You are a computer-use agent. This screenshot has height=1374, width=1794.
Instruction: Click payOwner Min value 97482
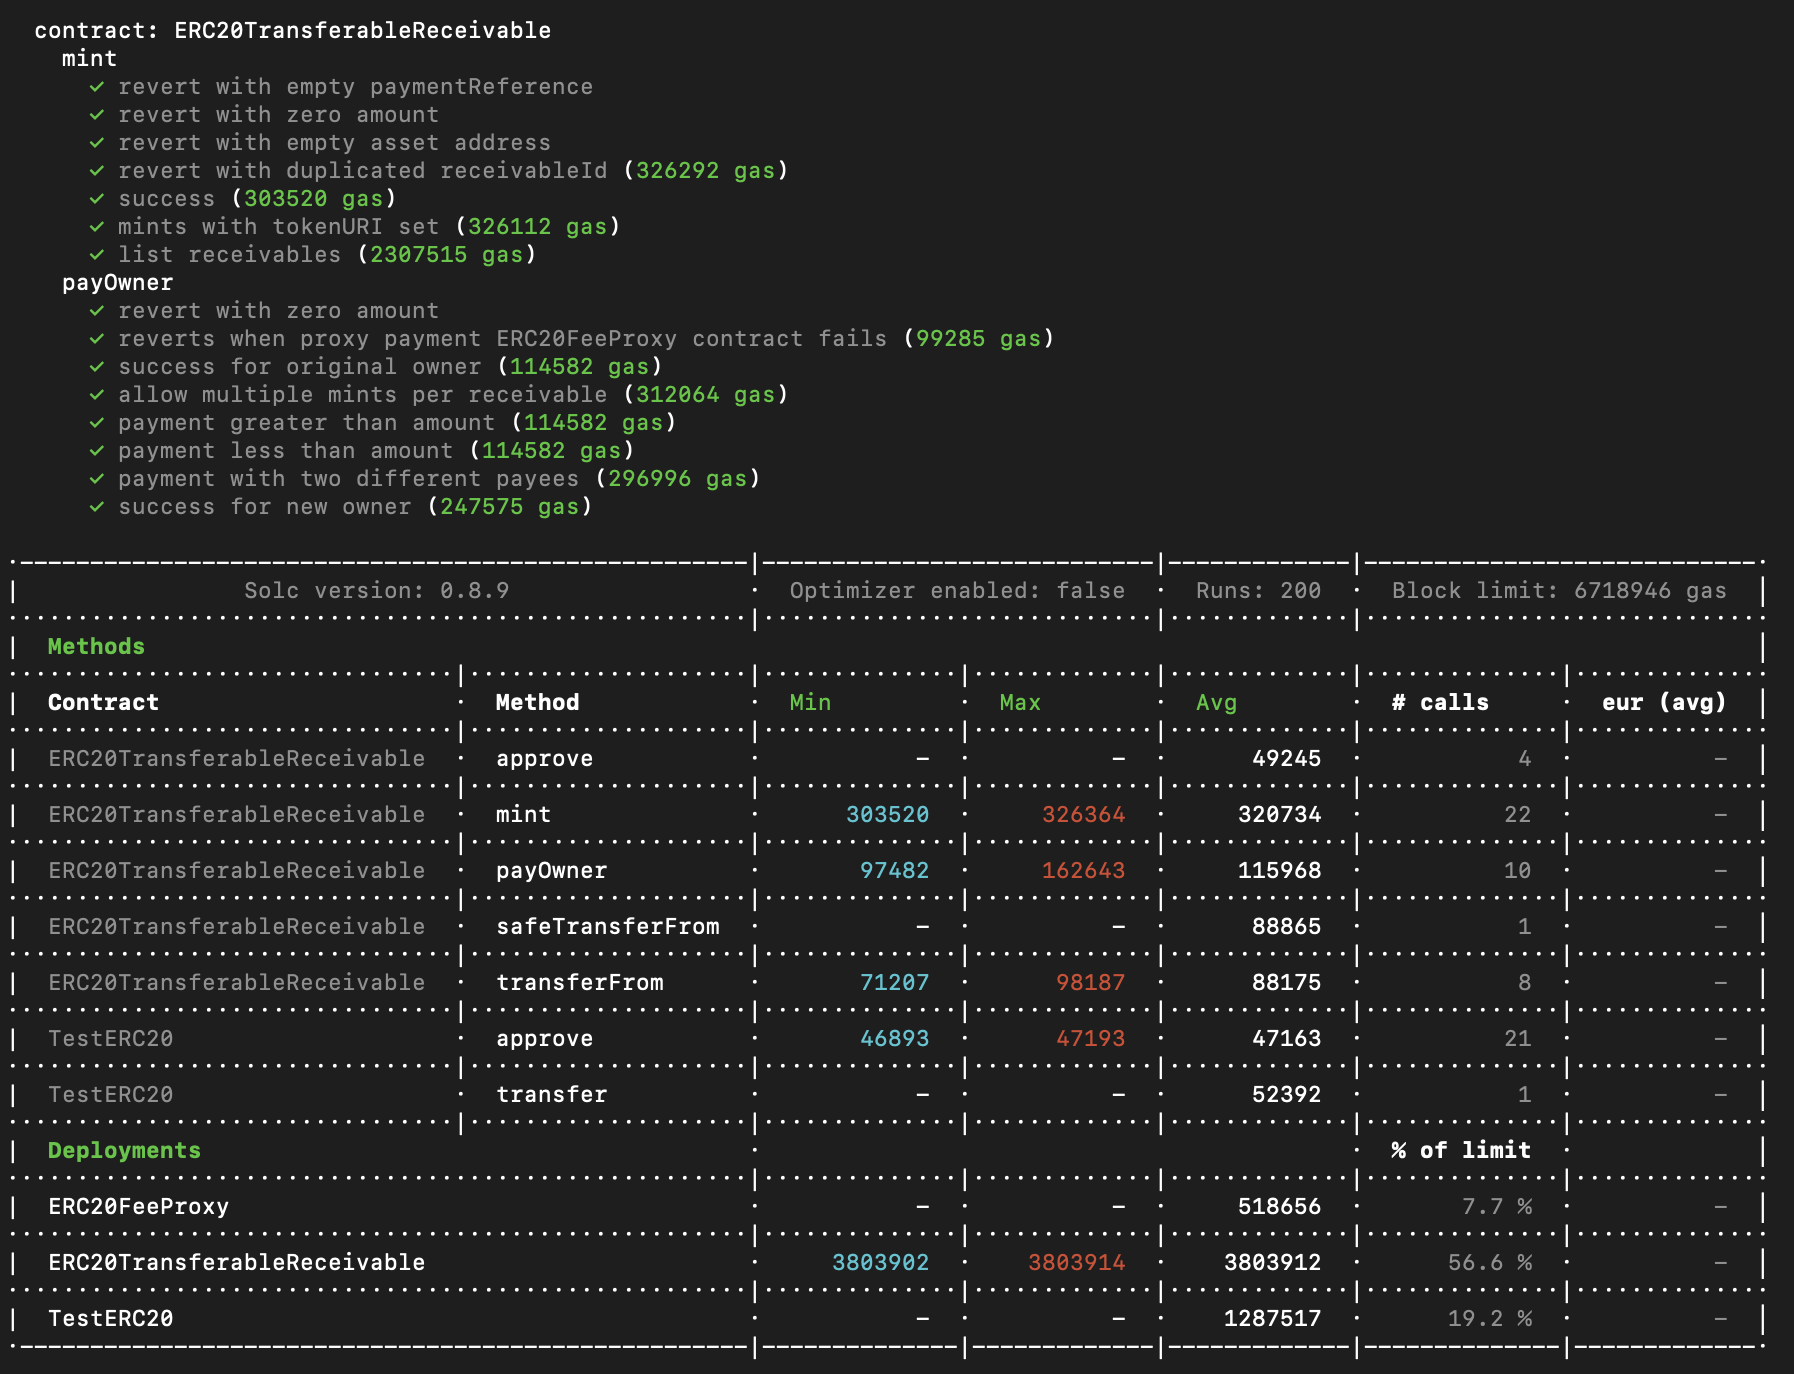(894, 871)
